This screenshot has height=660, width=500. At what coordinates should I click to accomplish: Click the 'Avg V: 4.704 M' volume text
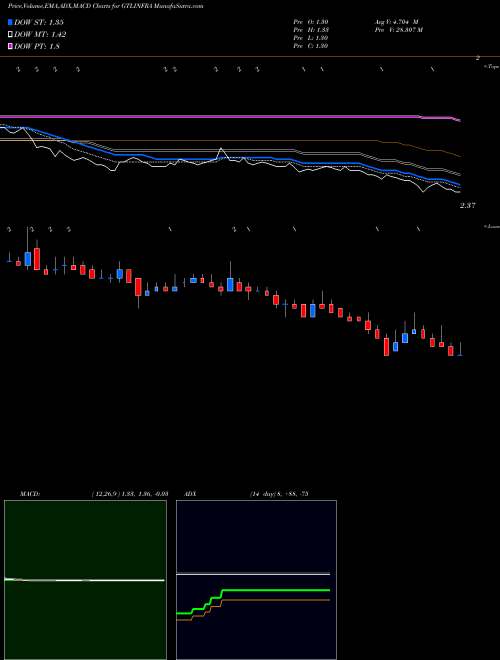(x=396, y=22)
